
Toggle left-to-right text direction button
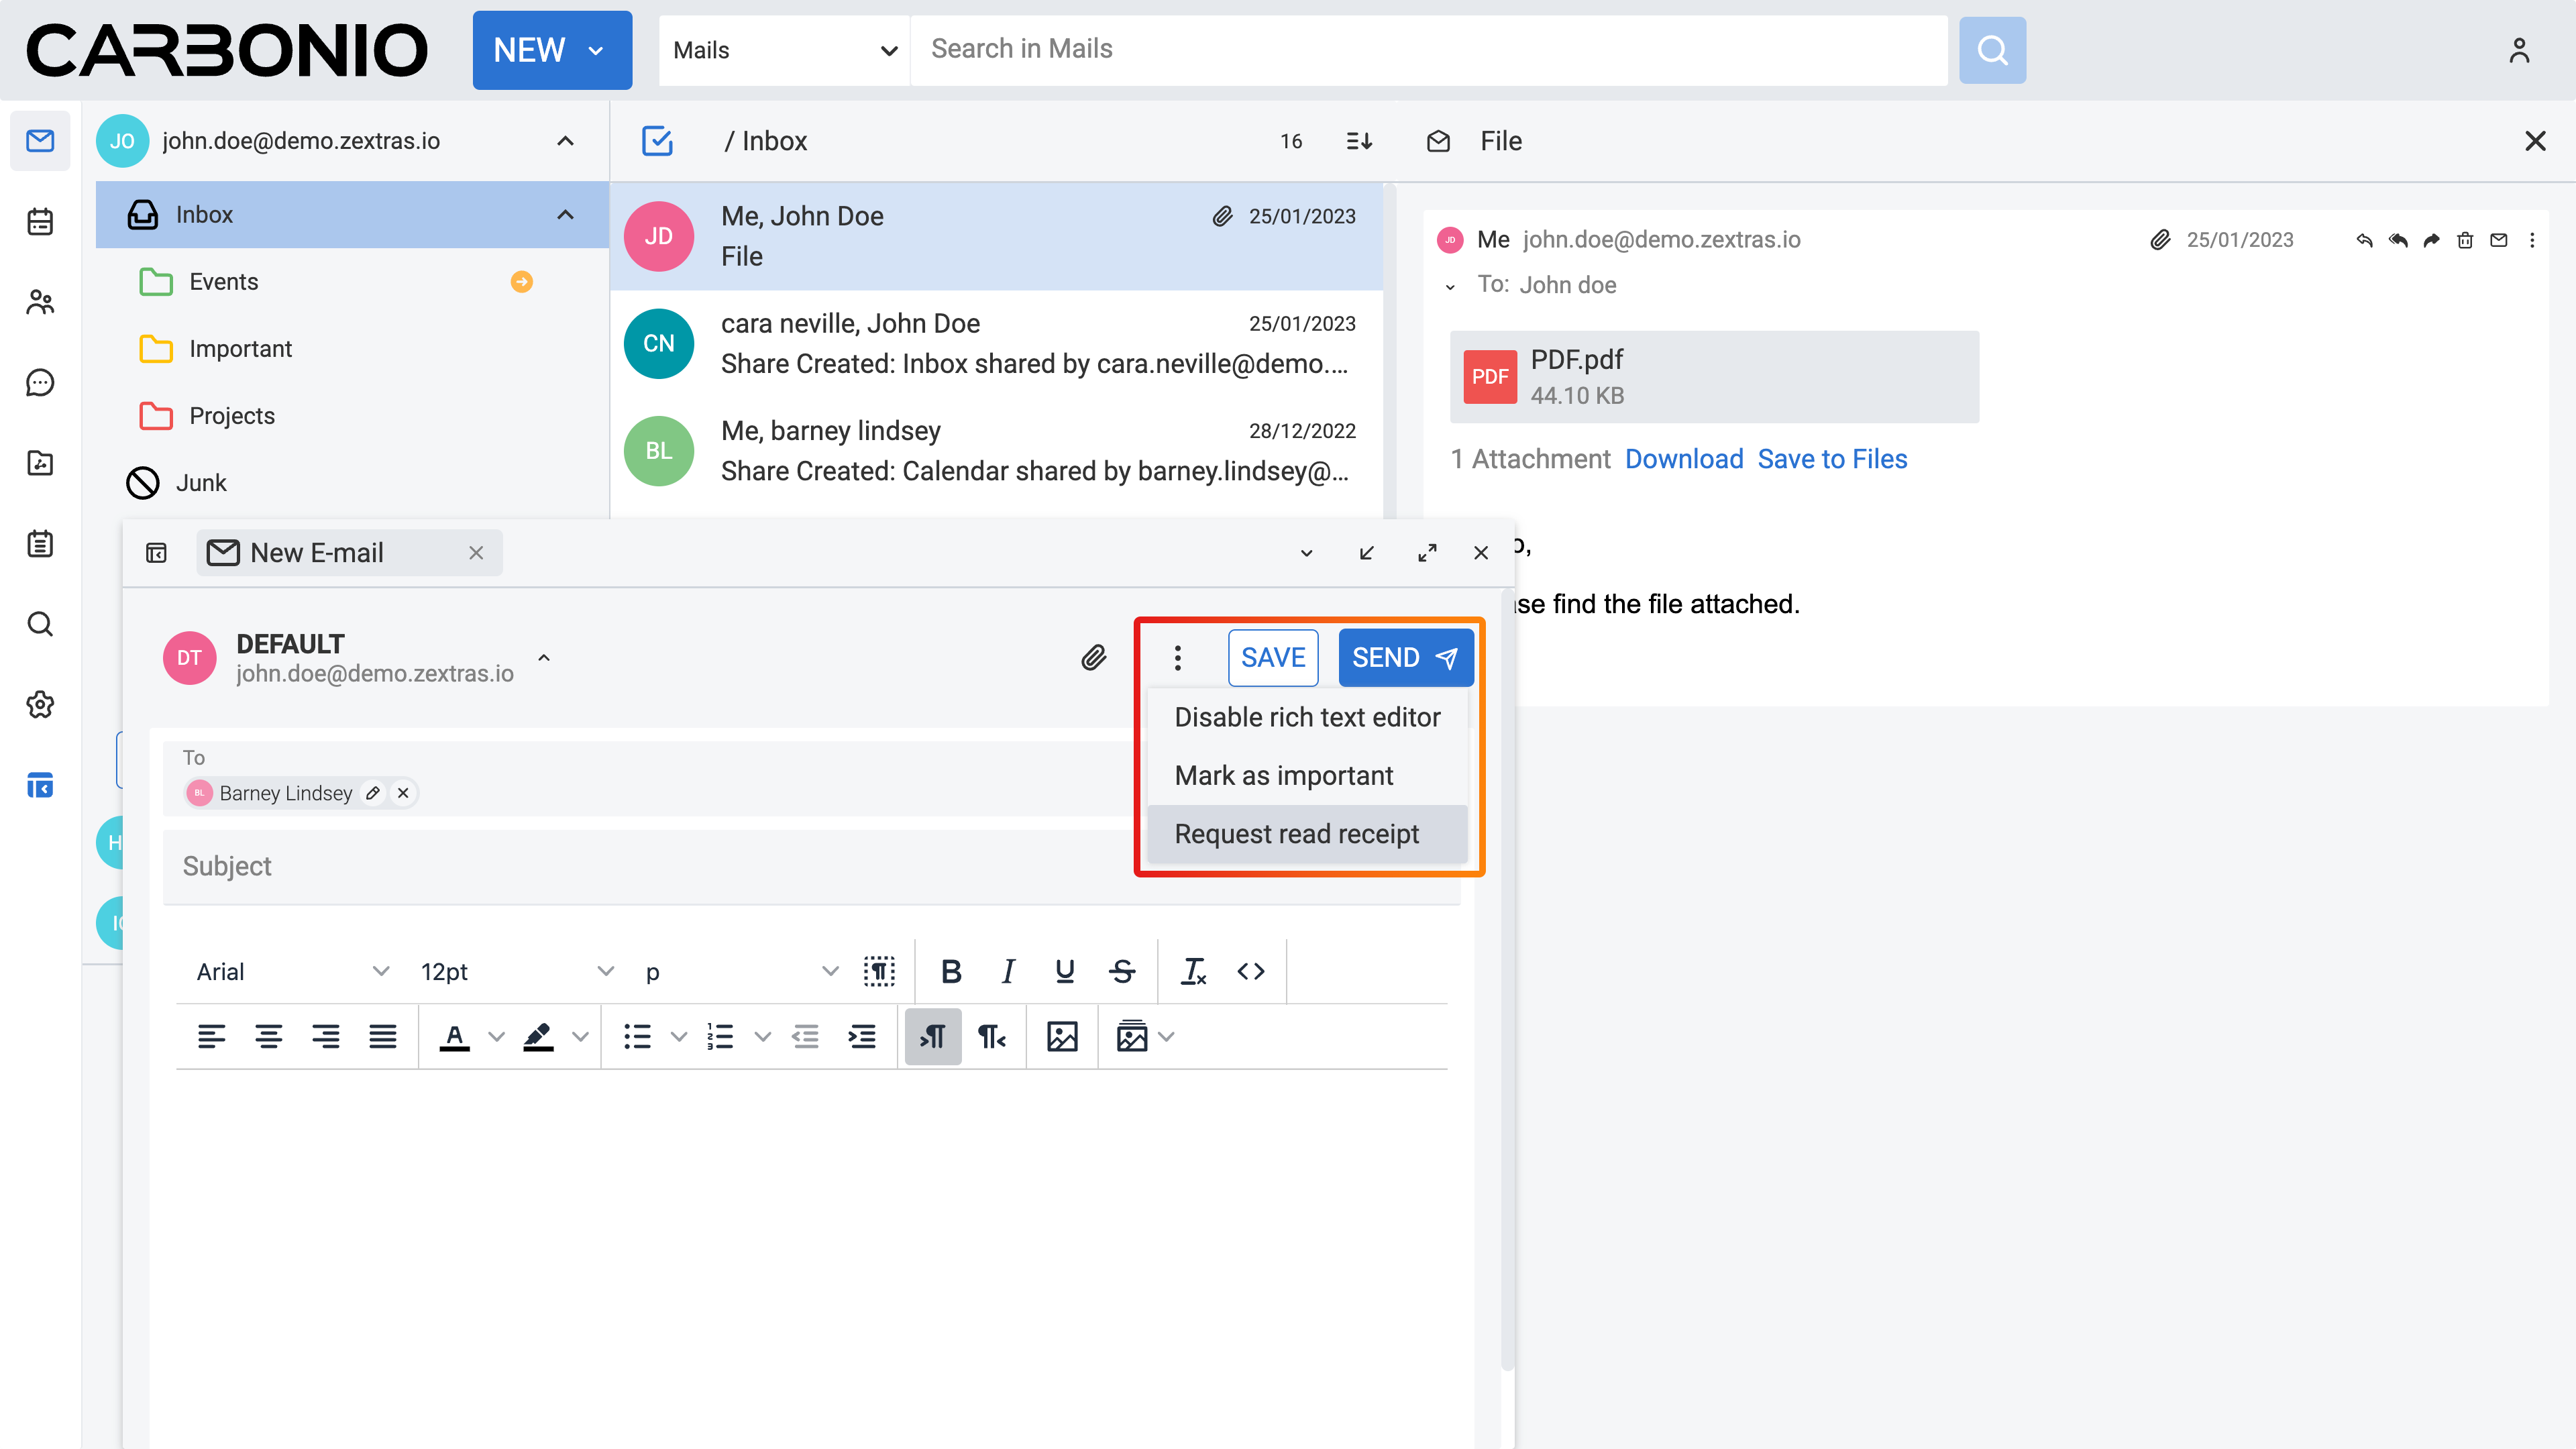pyautogui.click(x=932, y=1037)
